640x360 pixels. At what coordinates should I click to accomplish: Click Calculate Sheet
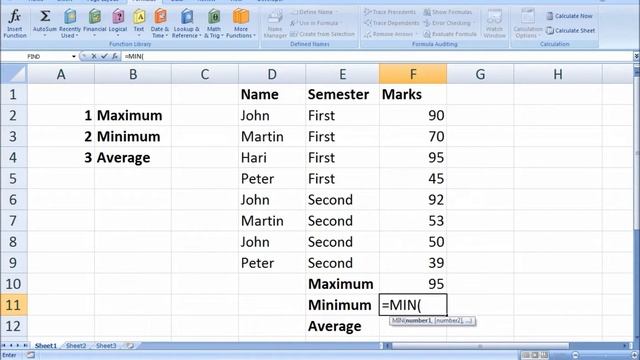pos(571,31)
